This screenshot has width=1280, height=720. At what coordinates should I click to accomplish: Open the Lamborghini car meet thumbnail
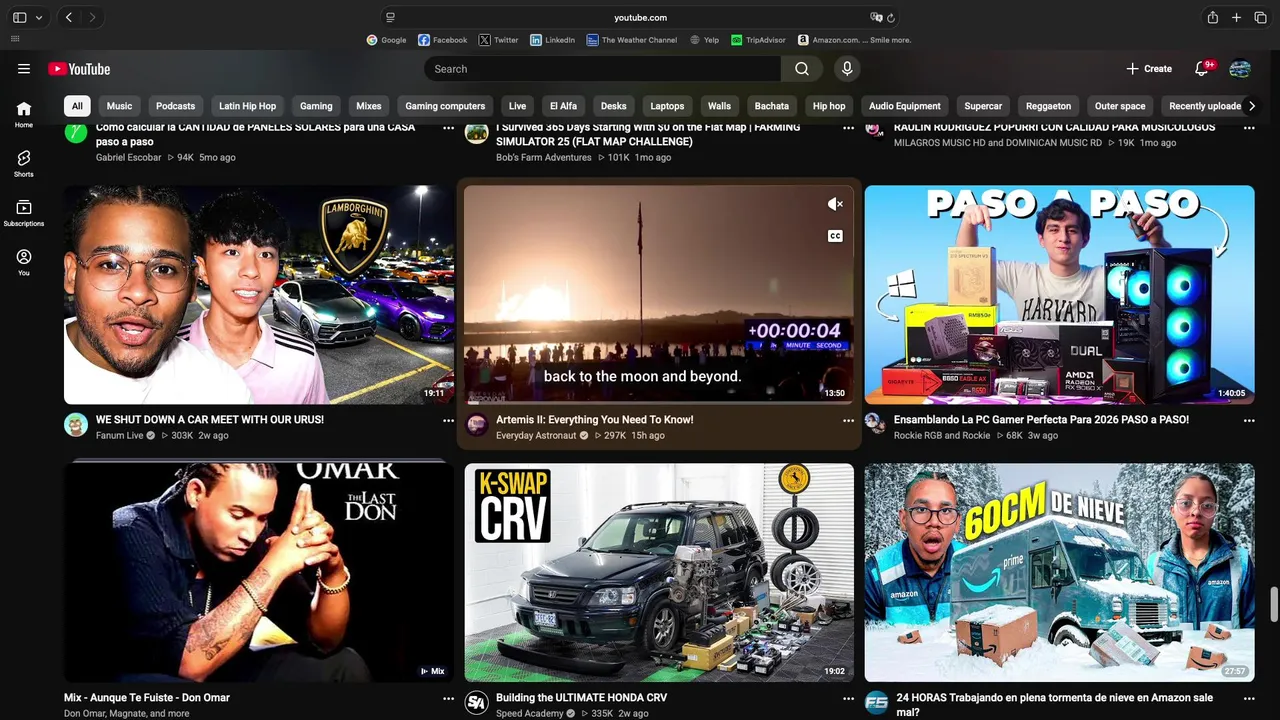pos(259,295)
